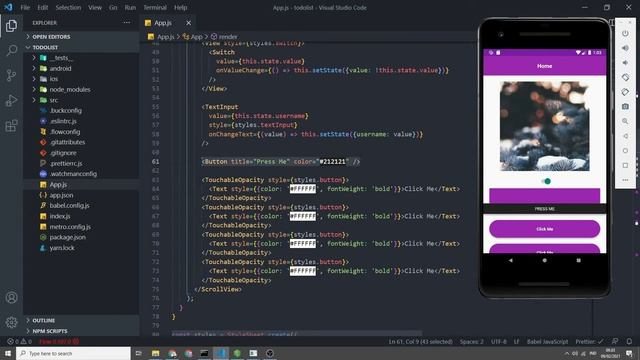Open the Accounts menu icon
The height and width of the screenshot is (360, 640).
[x=11, y=298]
